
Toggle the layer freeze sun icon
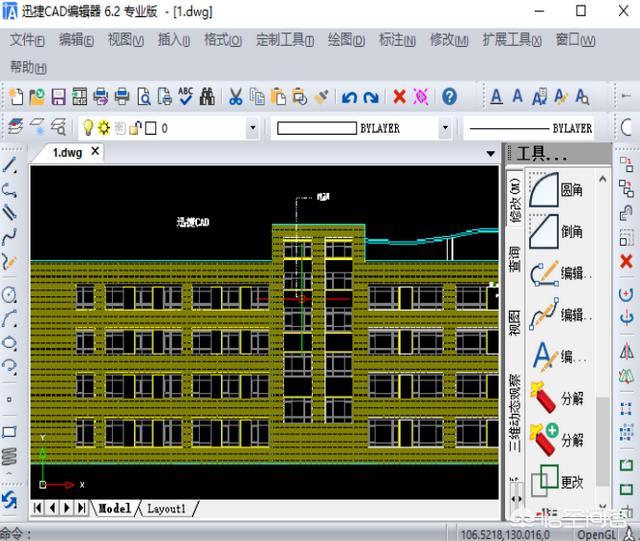(103, 128)
